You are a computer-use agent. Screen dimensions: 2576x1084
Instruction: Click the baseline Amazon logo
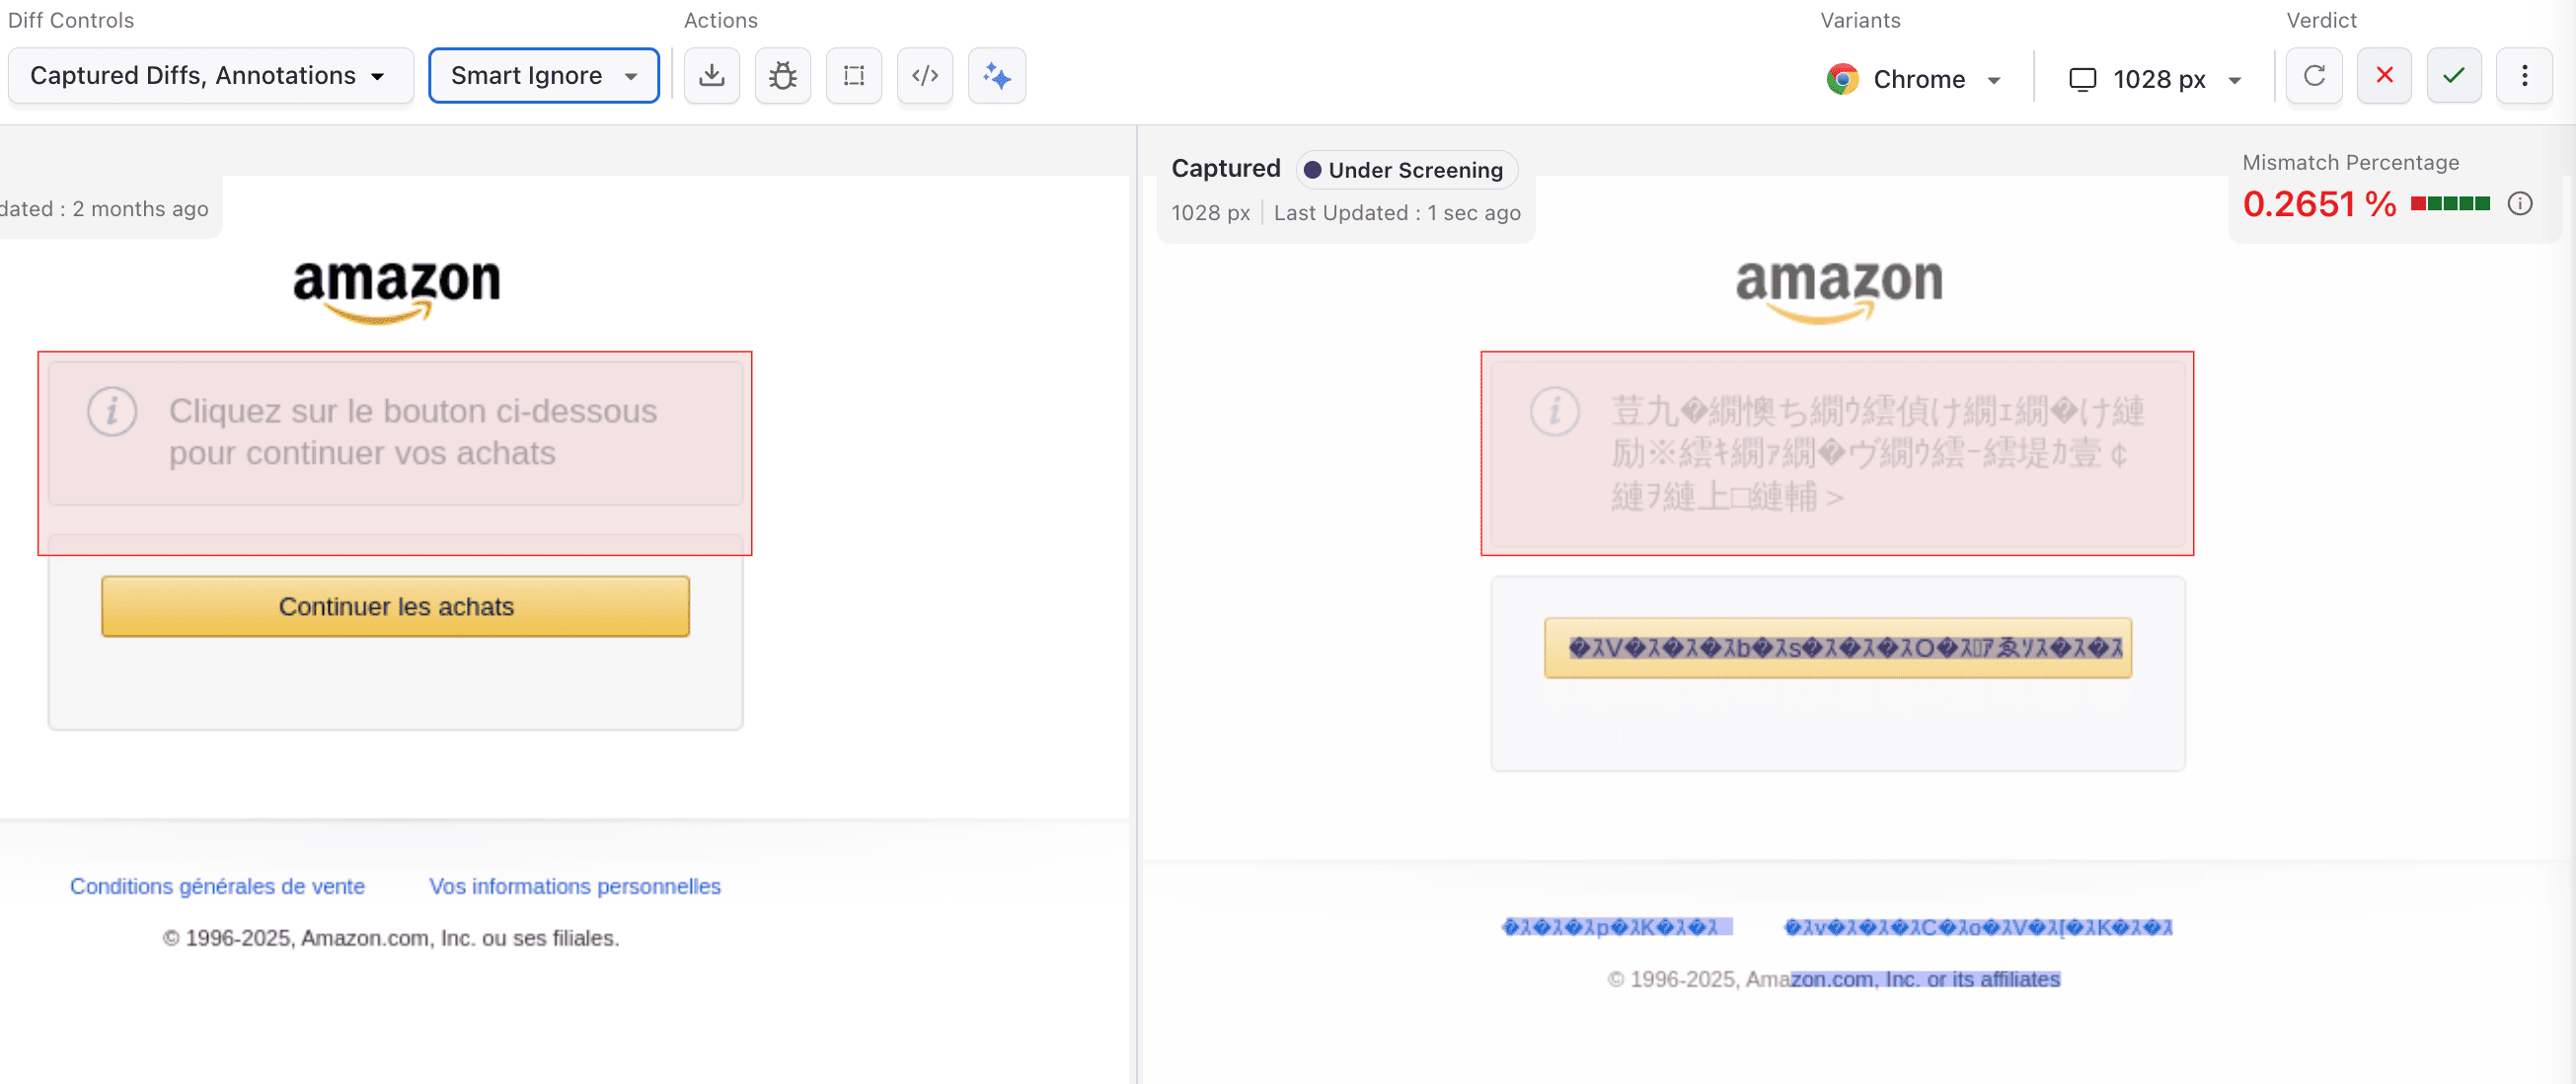coord(396,290)
